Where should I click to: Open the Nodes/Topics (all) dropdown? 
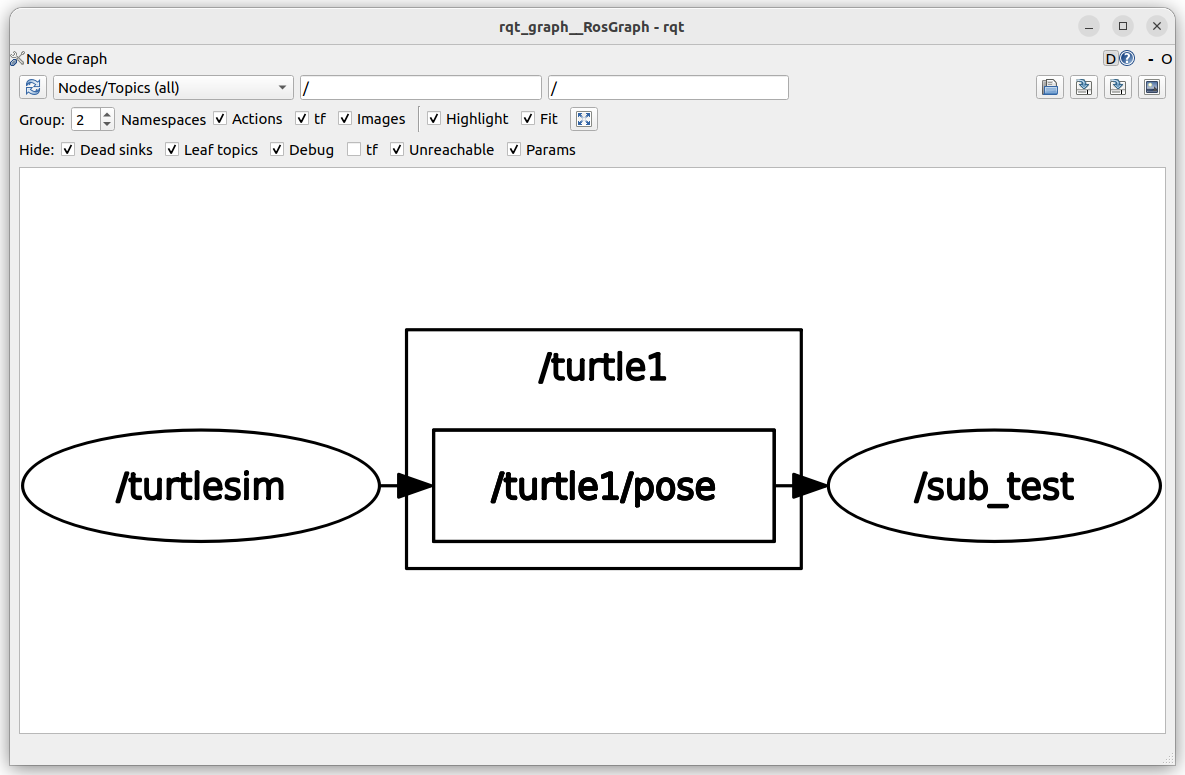[173, 88]
